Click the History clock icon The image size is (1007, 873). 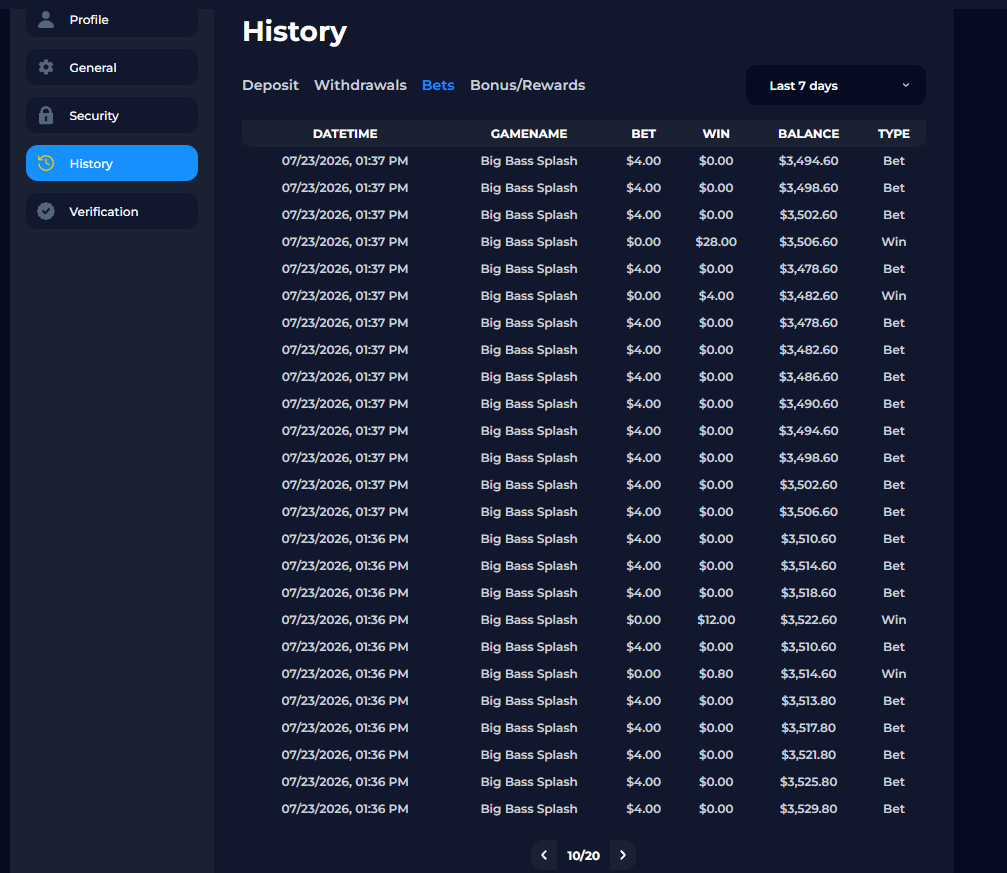click(46, 163)
